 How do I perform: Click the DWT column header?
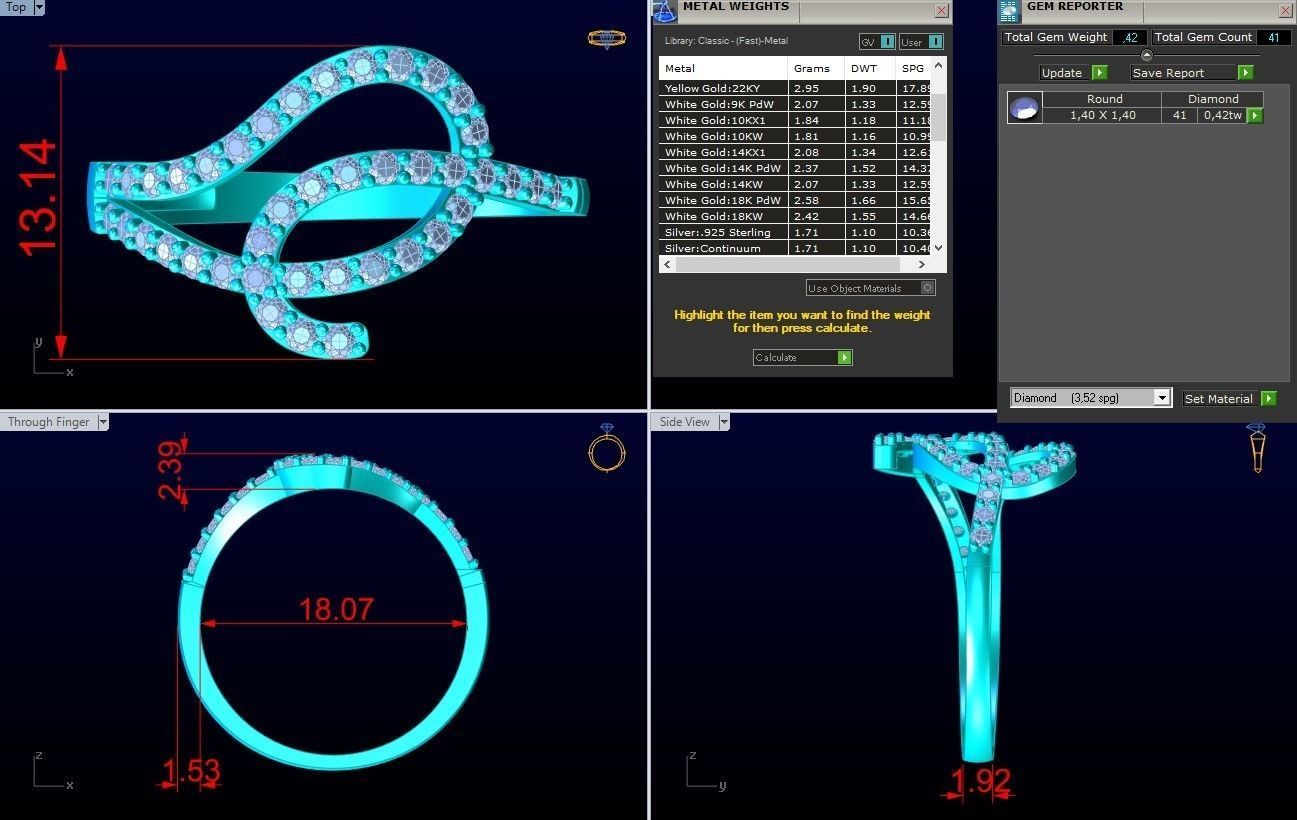click(x=870, y=68)
